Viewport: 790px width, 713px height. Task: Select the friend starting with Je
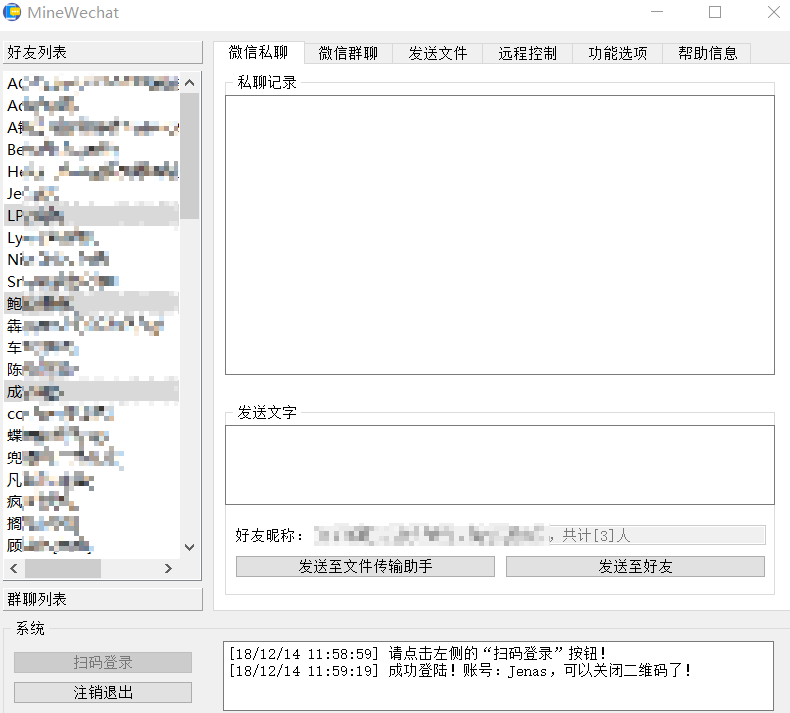(92, 193)
